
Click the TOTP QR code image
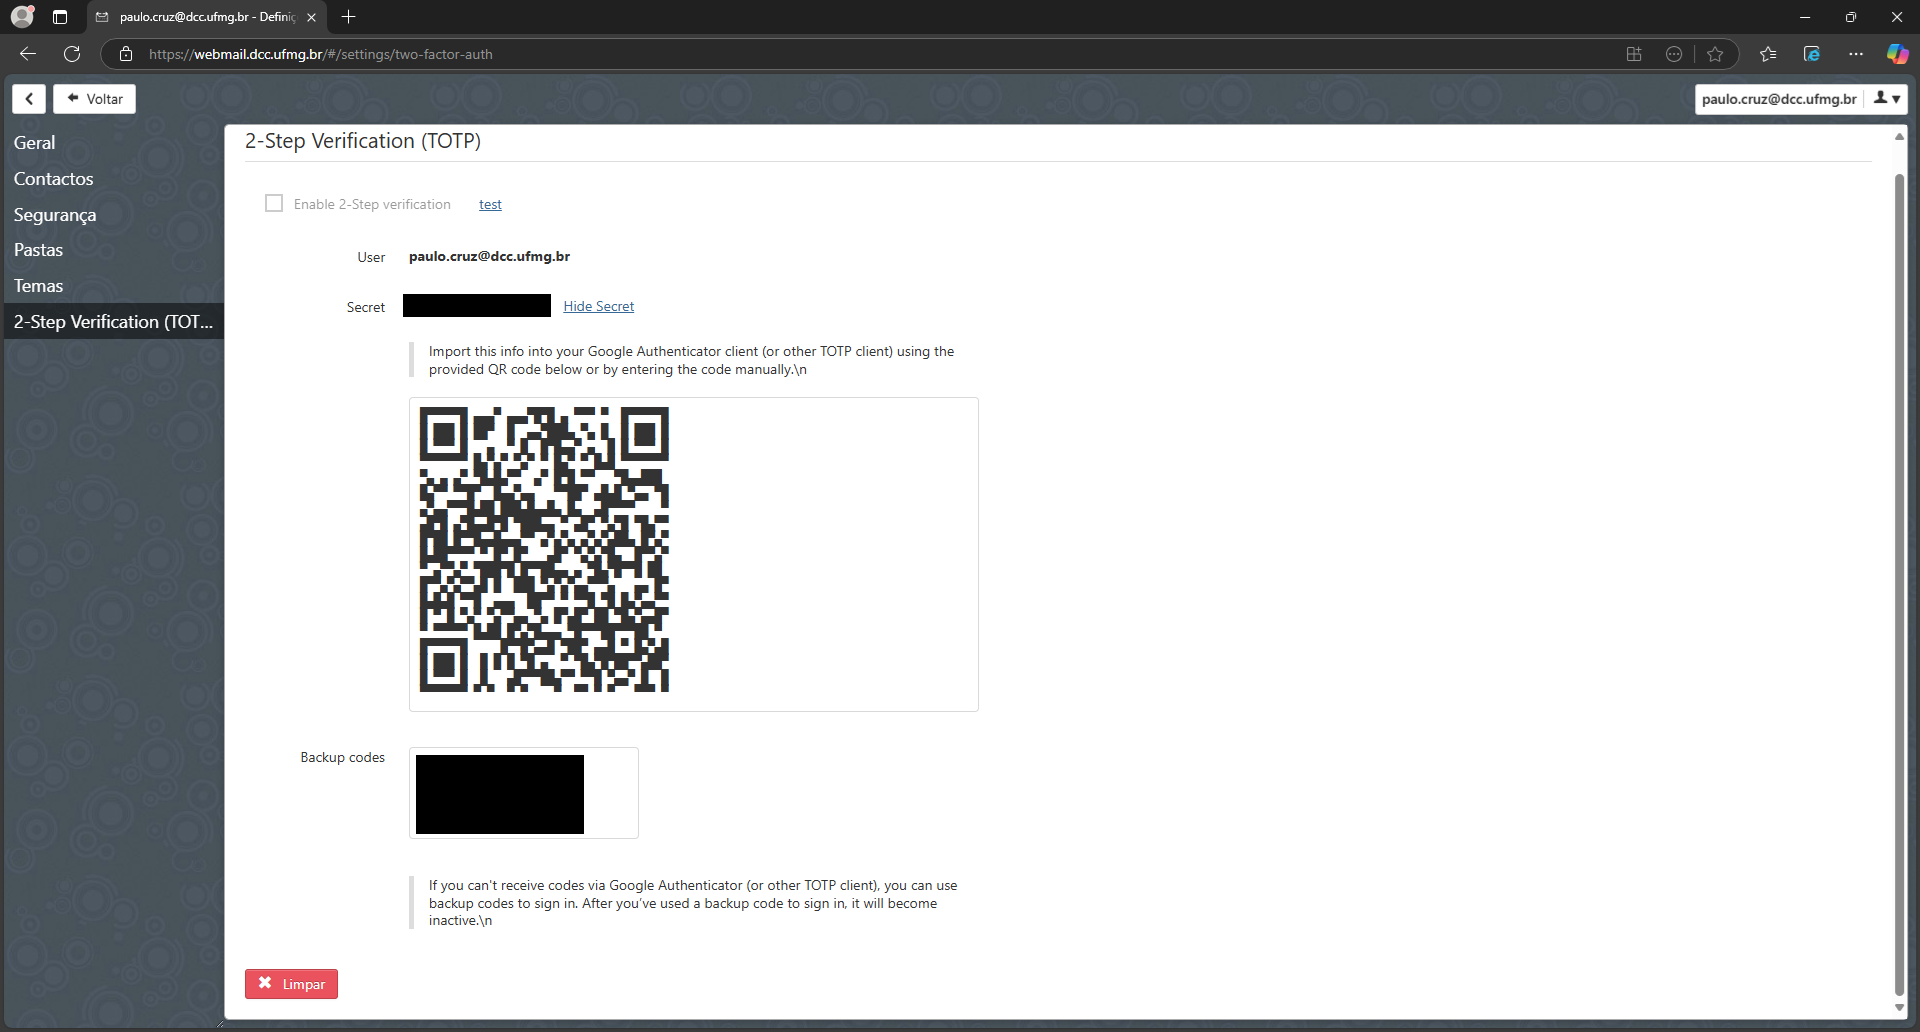tap(544, 549)
